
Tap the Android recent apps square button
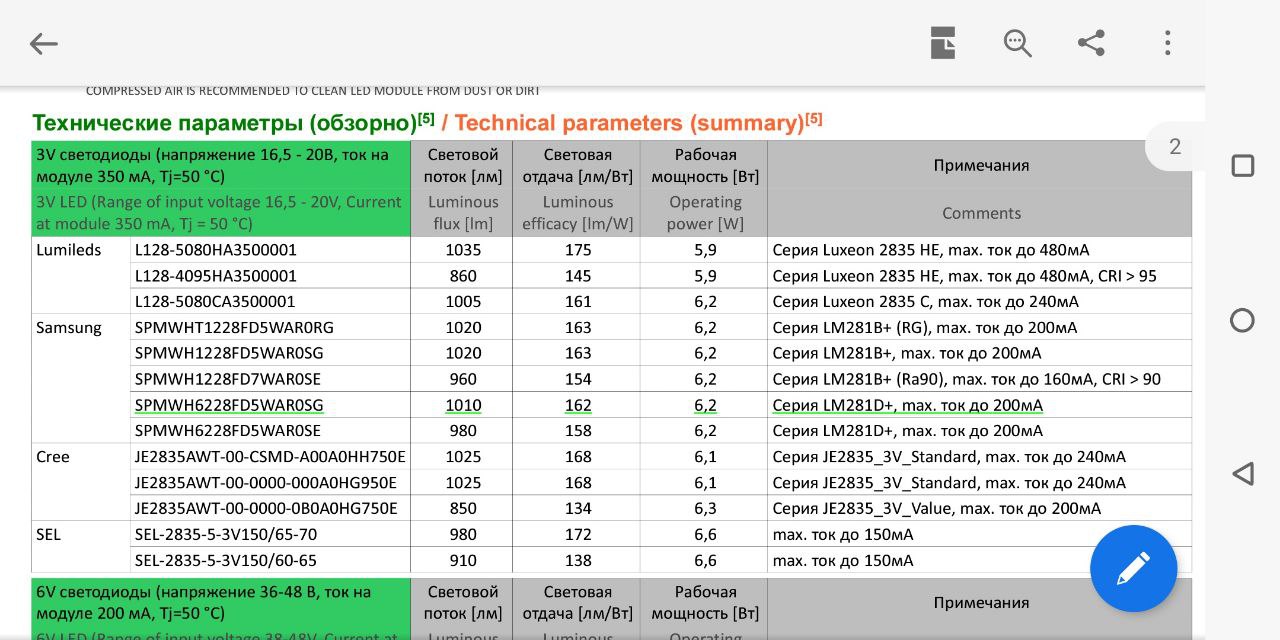coord(1242,166)
